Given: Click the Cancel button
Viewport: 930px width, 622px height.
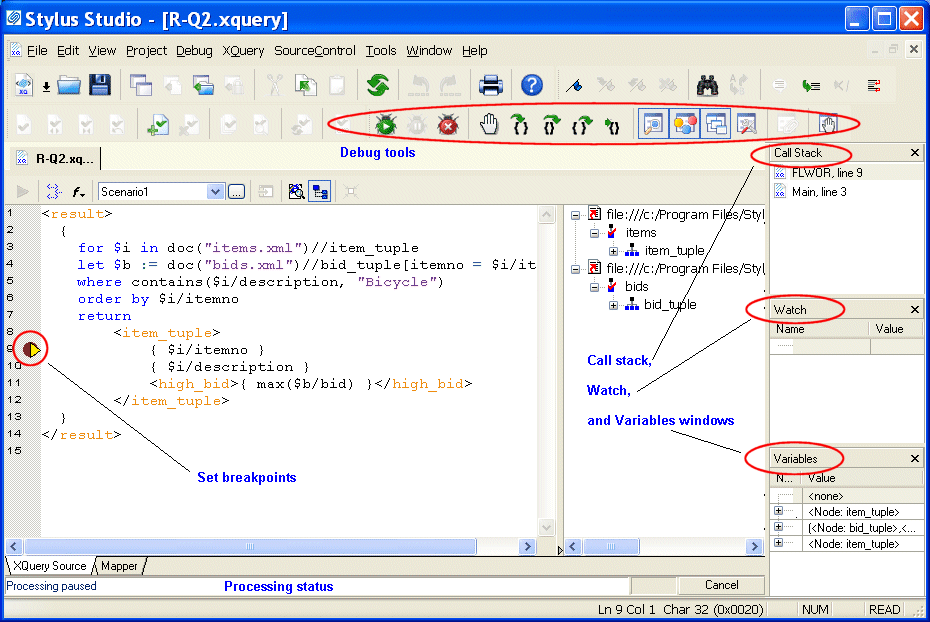Looking at the screenshot, I should point(721,585).
